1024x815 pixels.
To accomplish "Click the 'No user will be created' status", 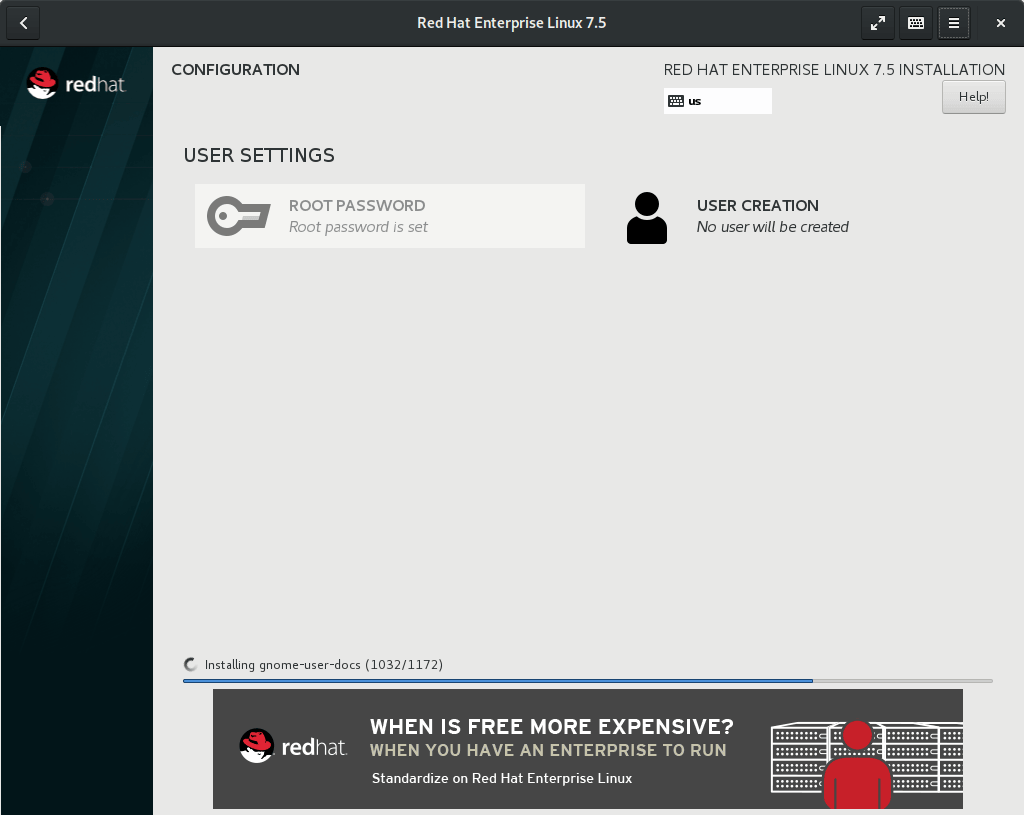I will [772, 227].
